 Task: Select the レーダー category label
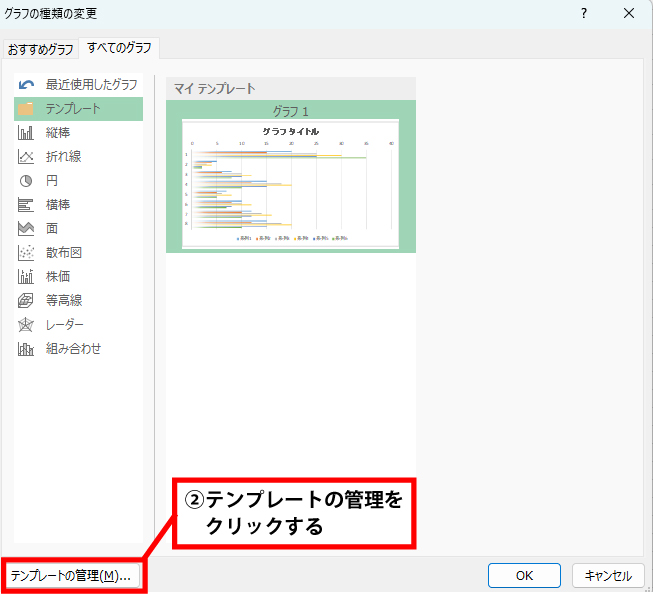point(65,325)
